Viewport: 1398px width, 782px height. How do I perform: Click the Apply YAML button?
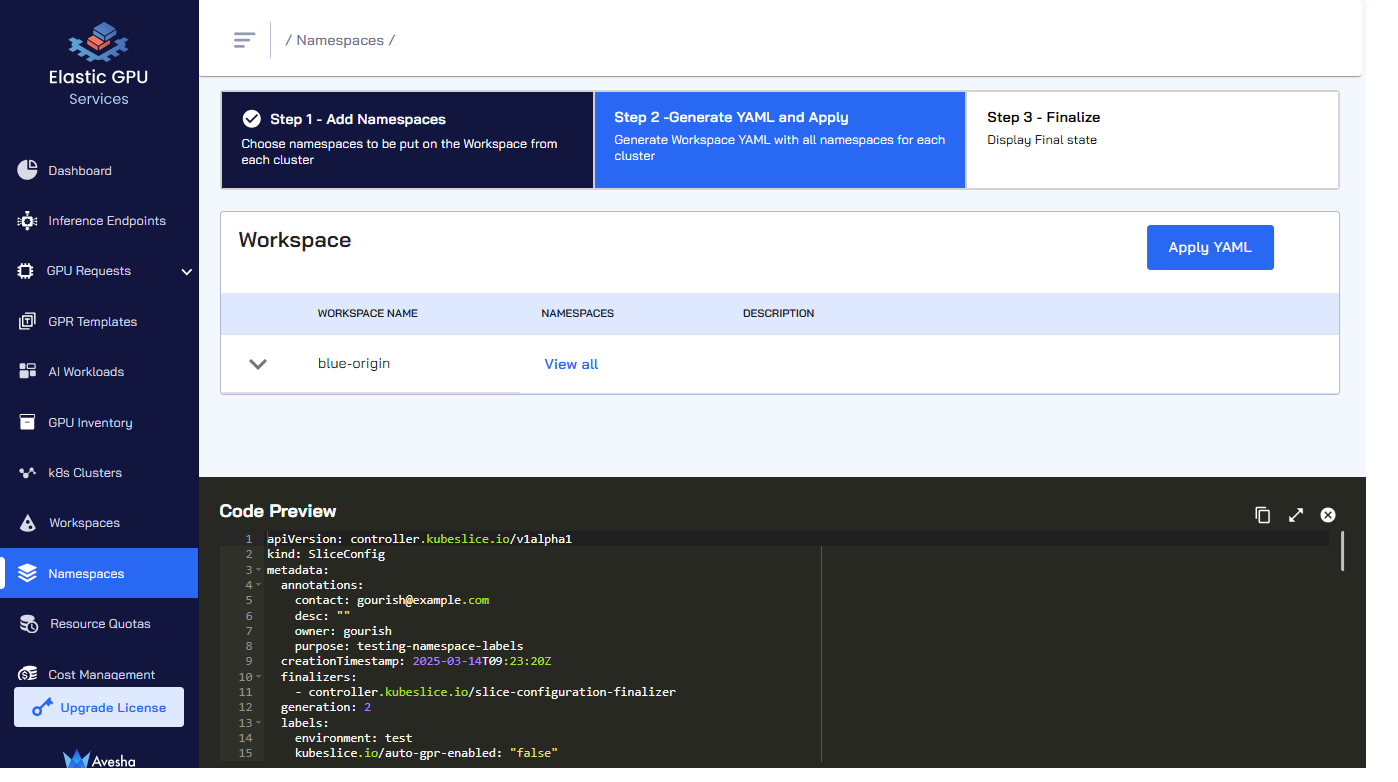pos(1210,247)
